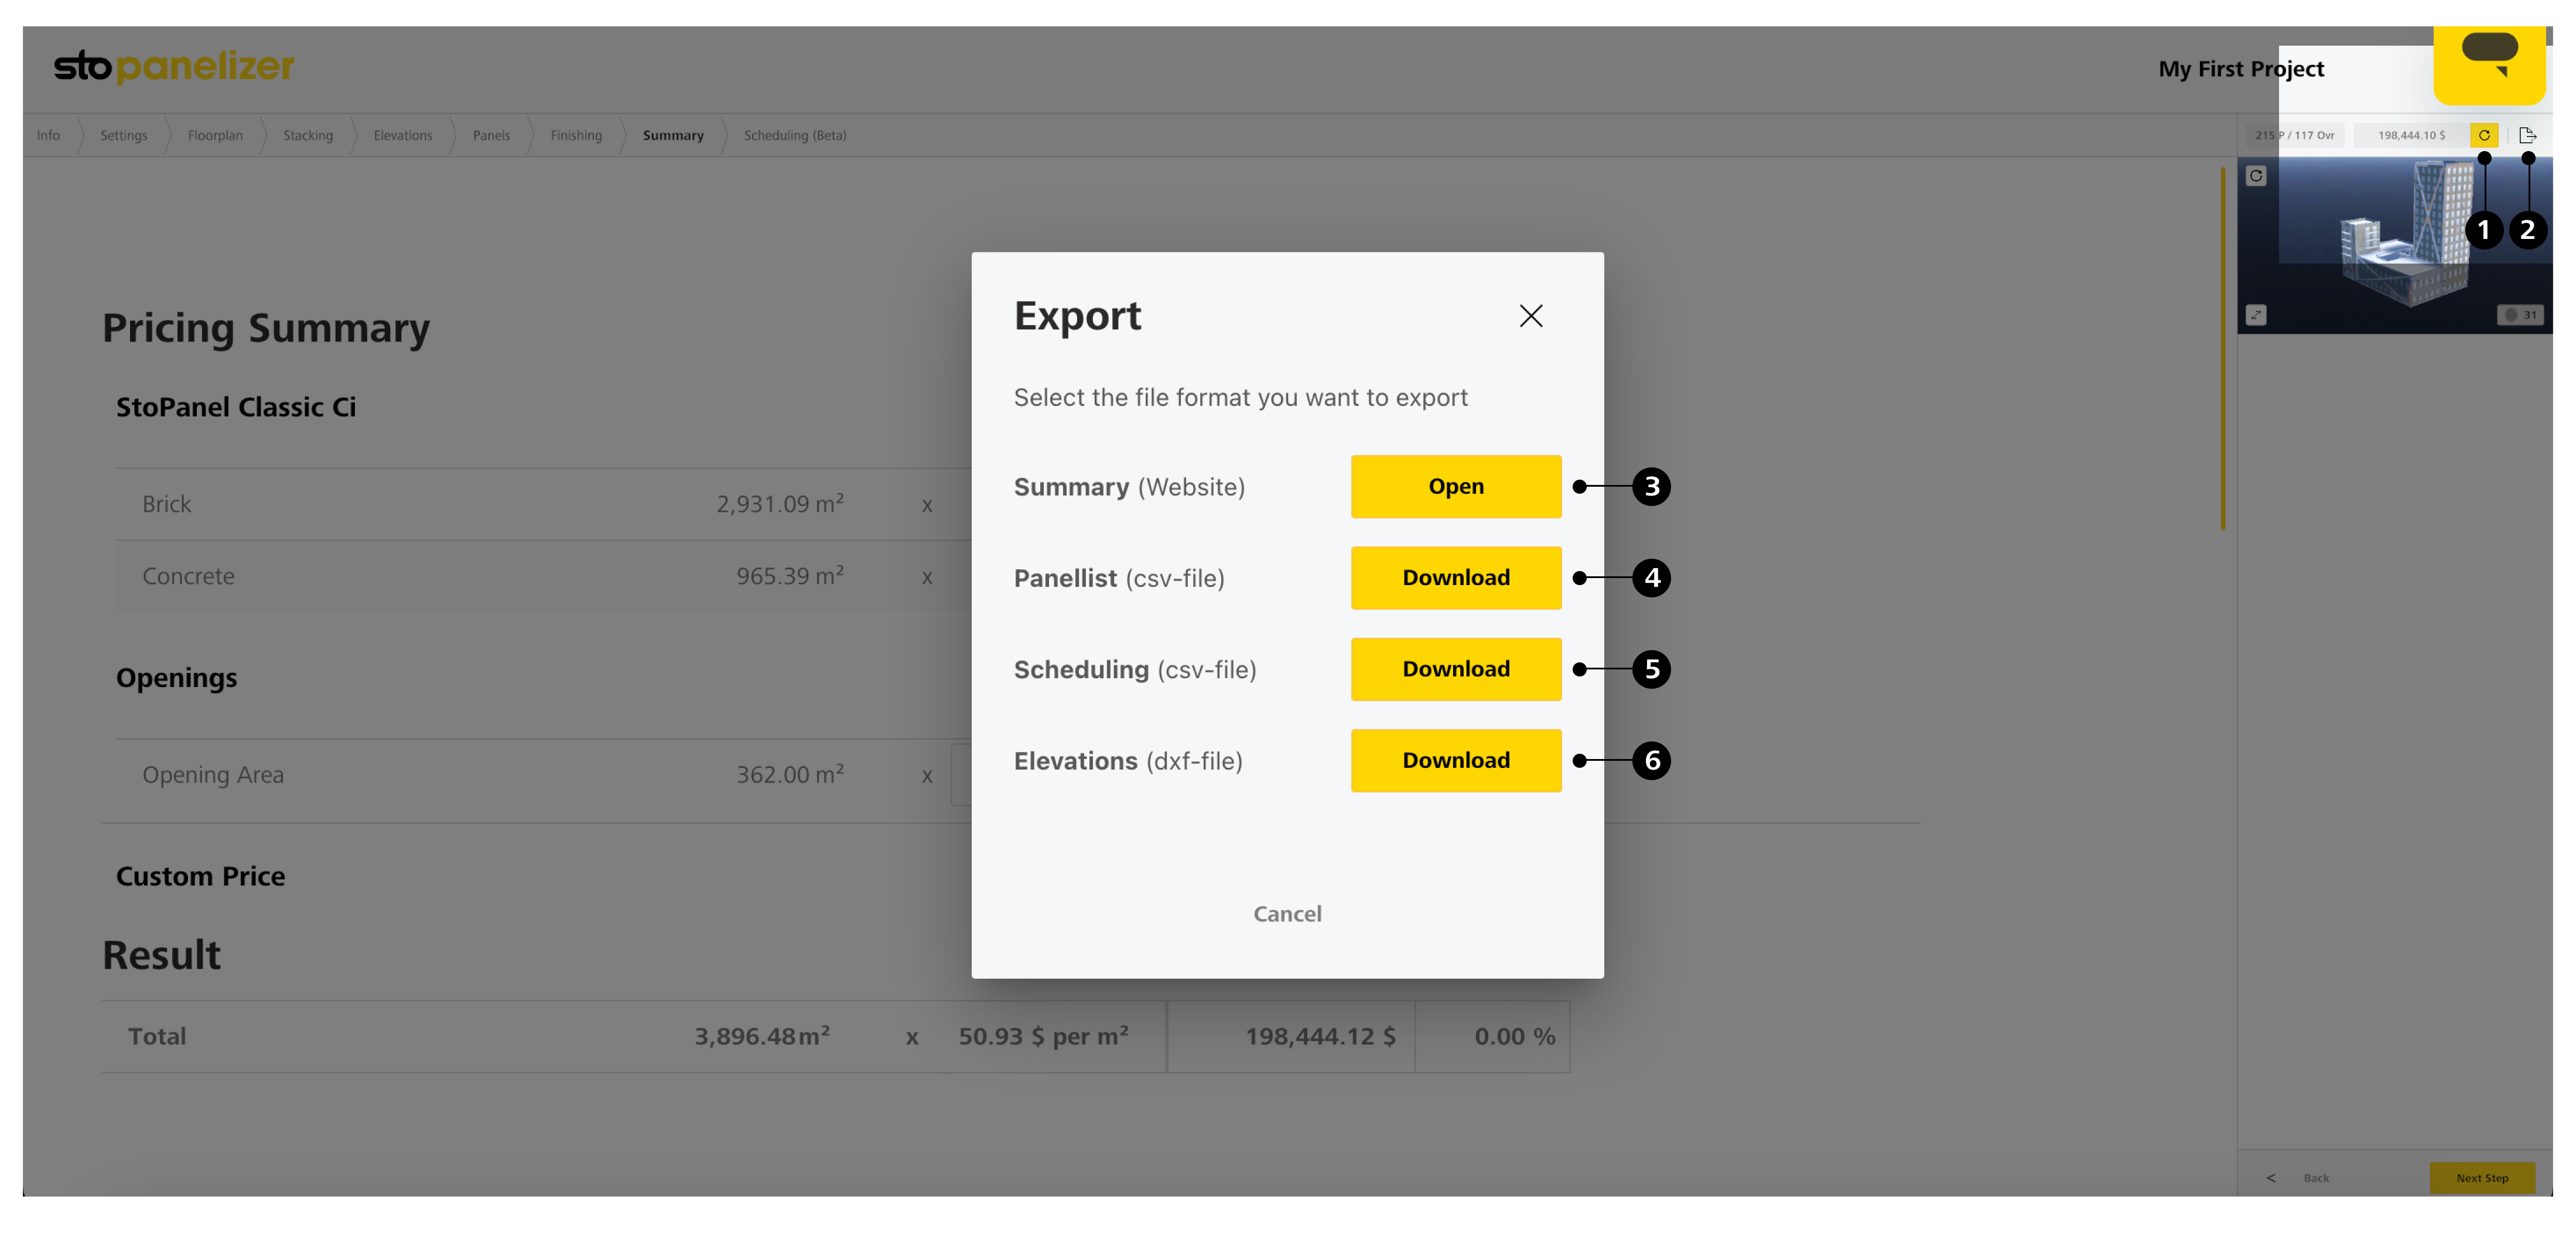Click the 965.39 m² concrete area value

pyautogui.click(x=790, y=576)
